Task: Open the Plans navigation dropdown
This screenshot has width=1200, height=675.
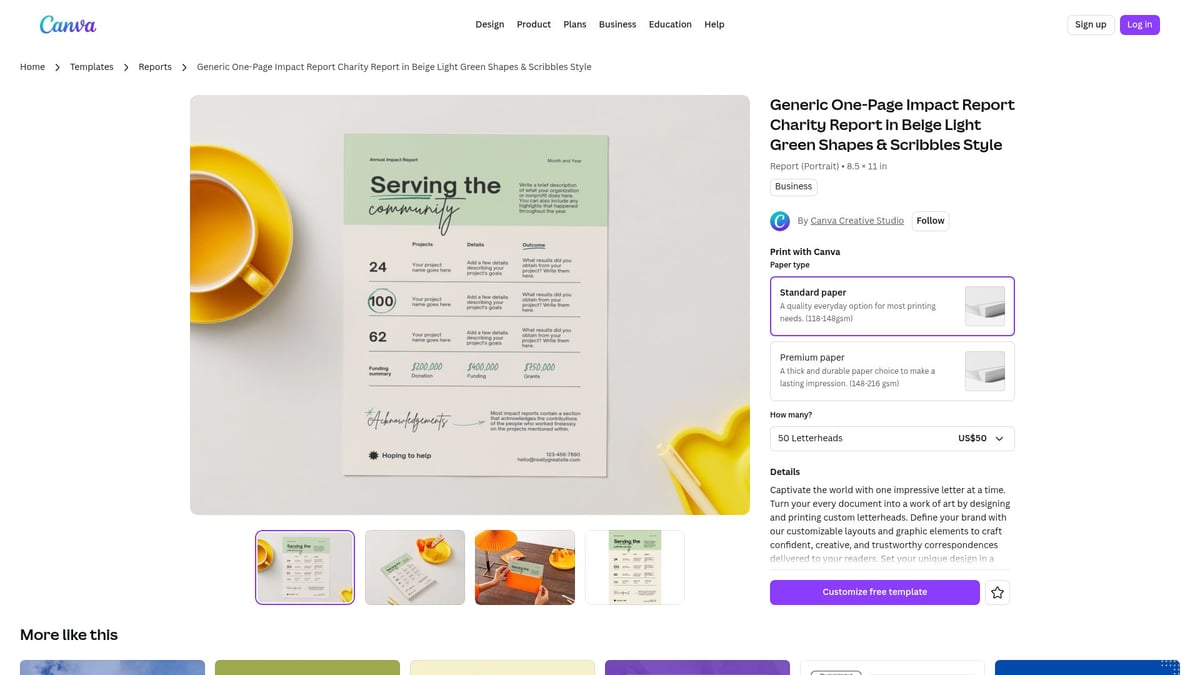Action: (574, 24)
